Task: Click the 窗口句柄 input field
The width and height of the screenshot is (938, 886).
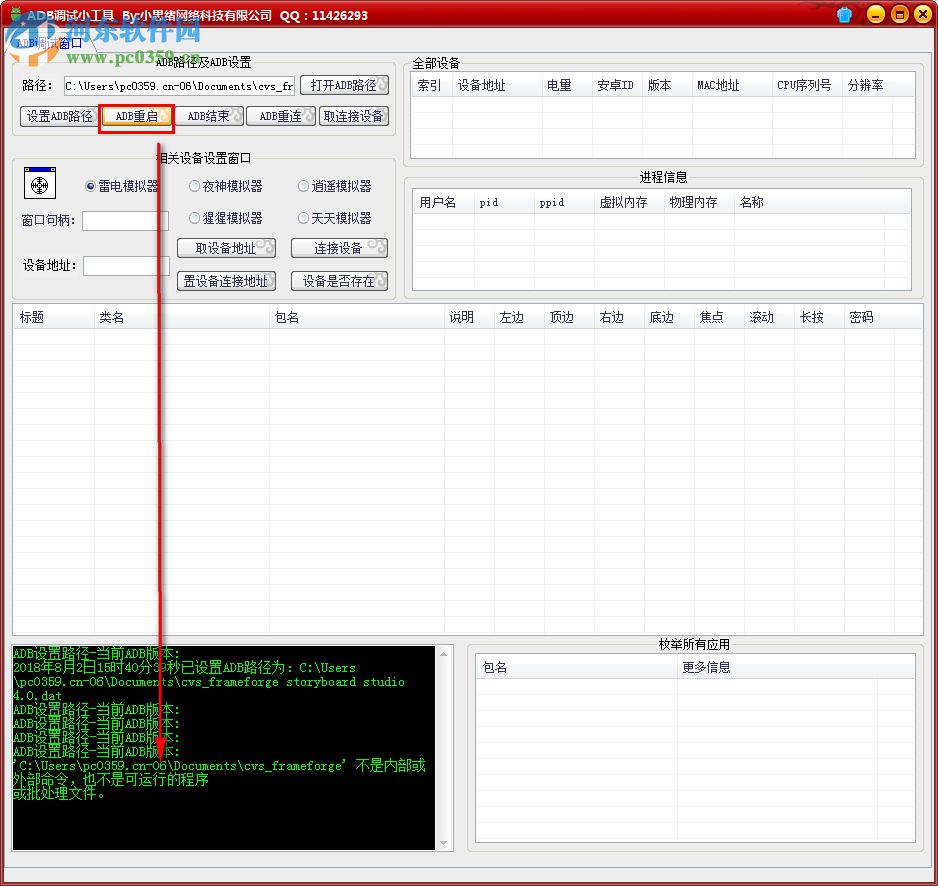Action: (x=125, y=220)
